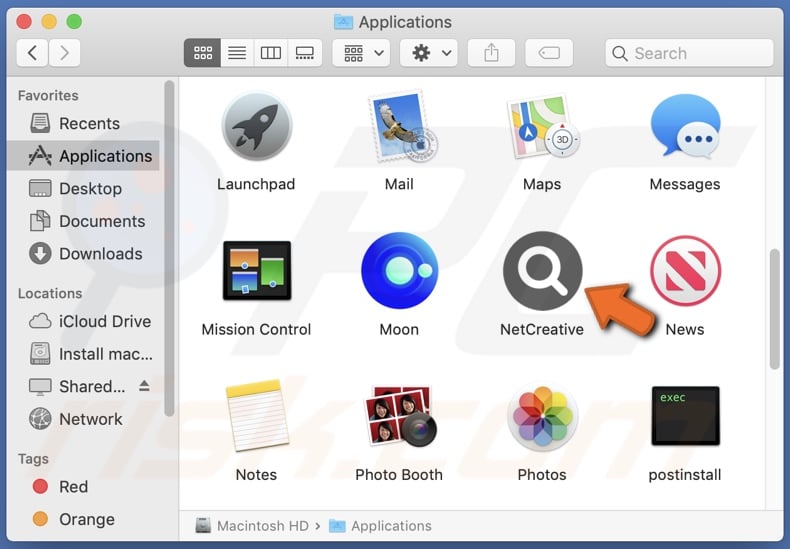The image size is (790, 549).
Task: Switch to gallery view
Action: 305,53
